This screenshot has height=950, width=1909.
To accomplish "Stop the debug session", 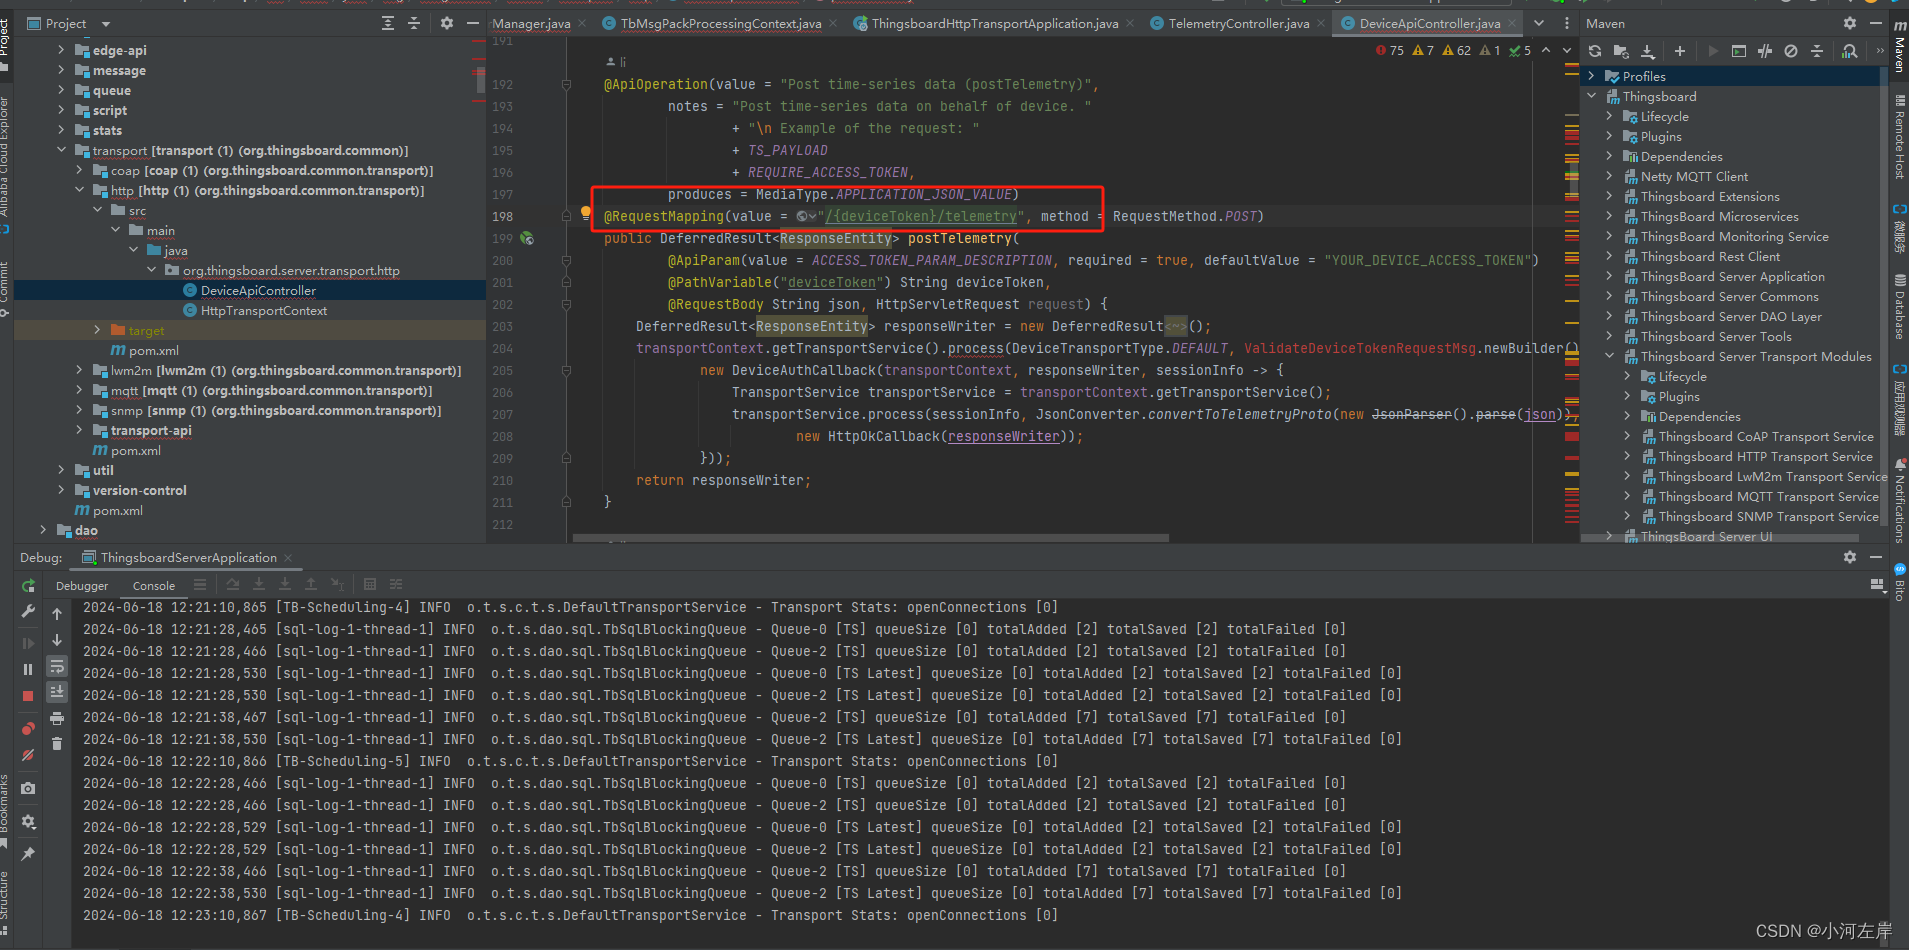I will click(28, 695).
